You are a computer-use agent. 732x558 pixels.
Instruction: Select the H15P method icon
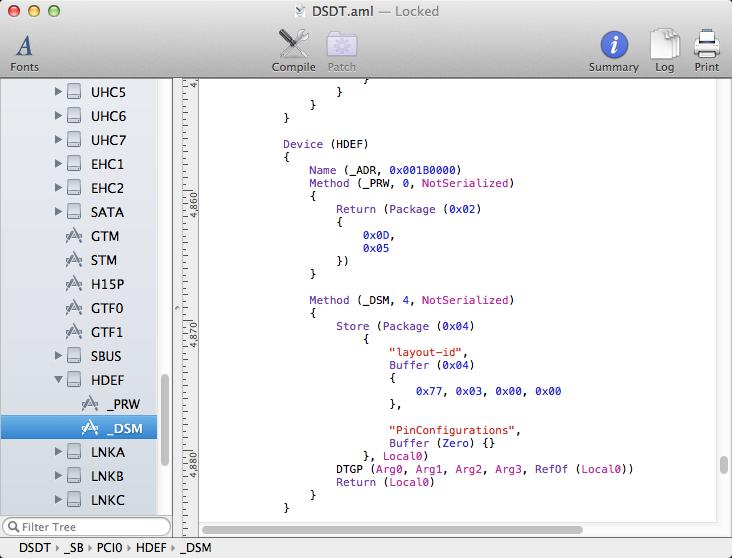[x=74, y=284]
